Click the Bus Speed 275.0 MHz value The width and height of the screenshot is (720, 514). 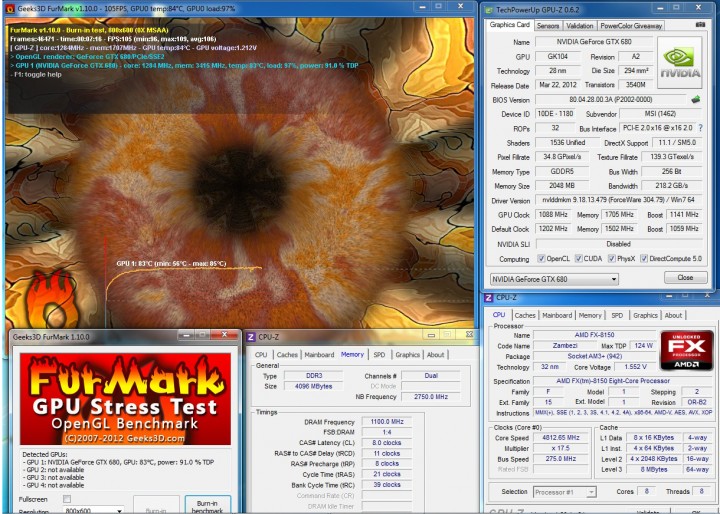coord(561,459)
